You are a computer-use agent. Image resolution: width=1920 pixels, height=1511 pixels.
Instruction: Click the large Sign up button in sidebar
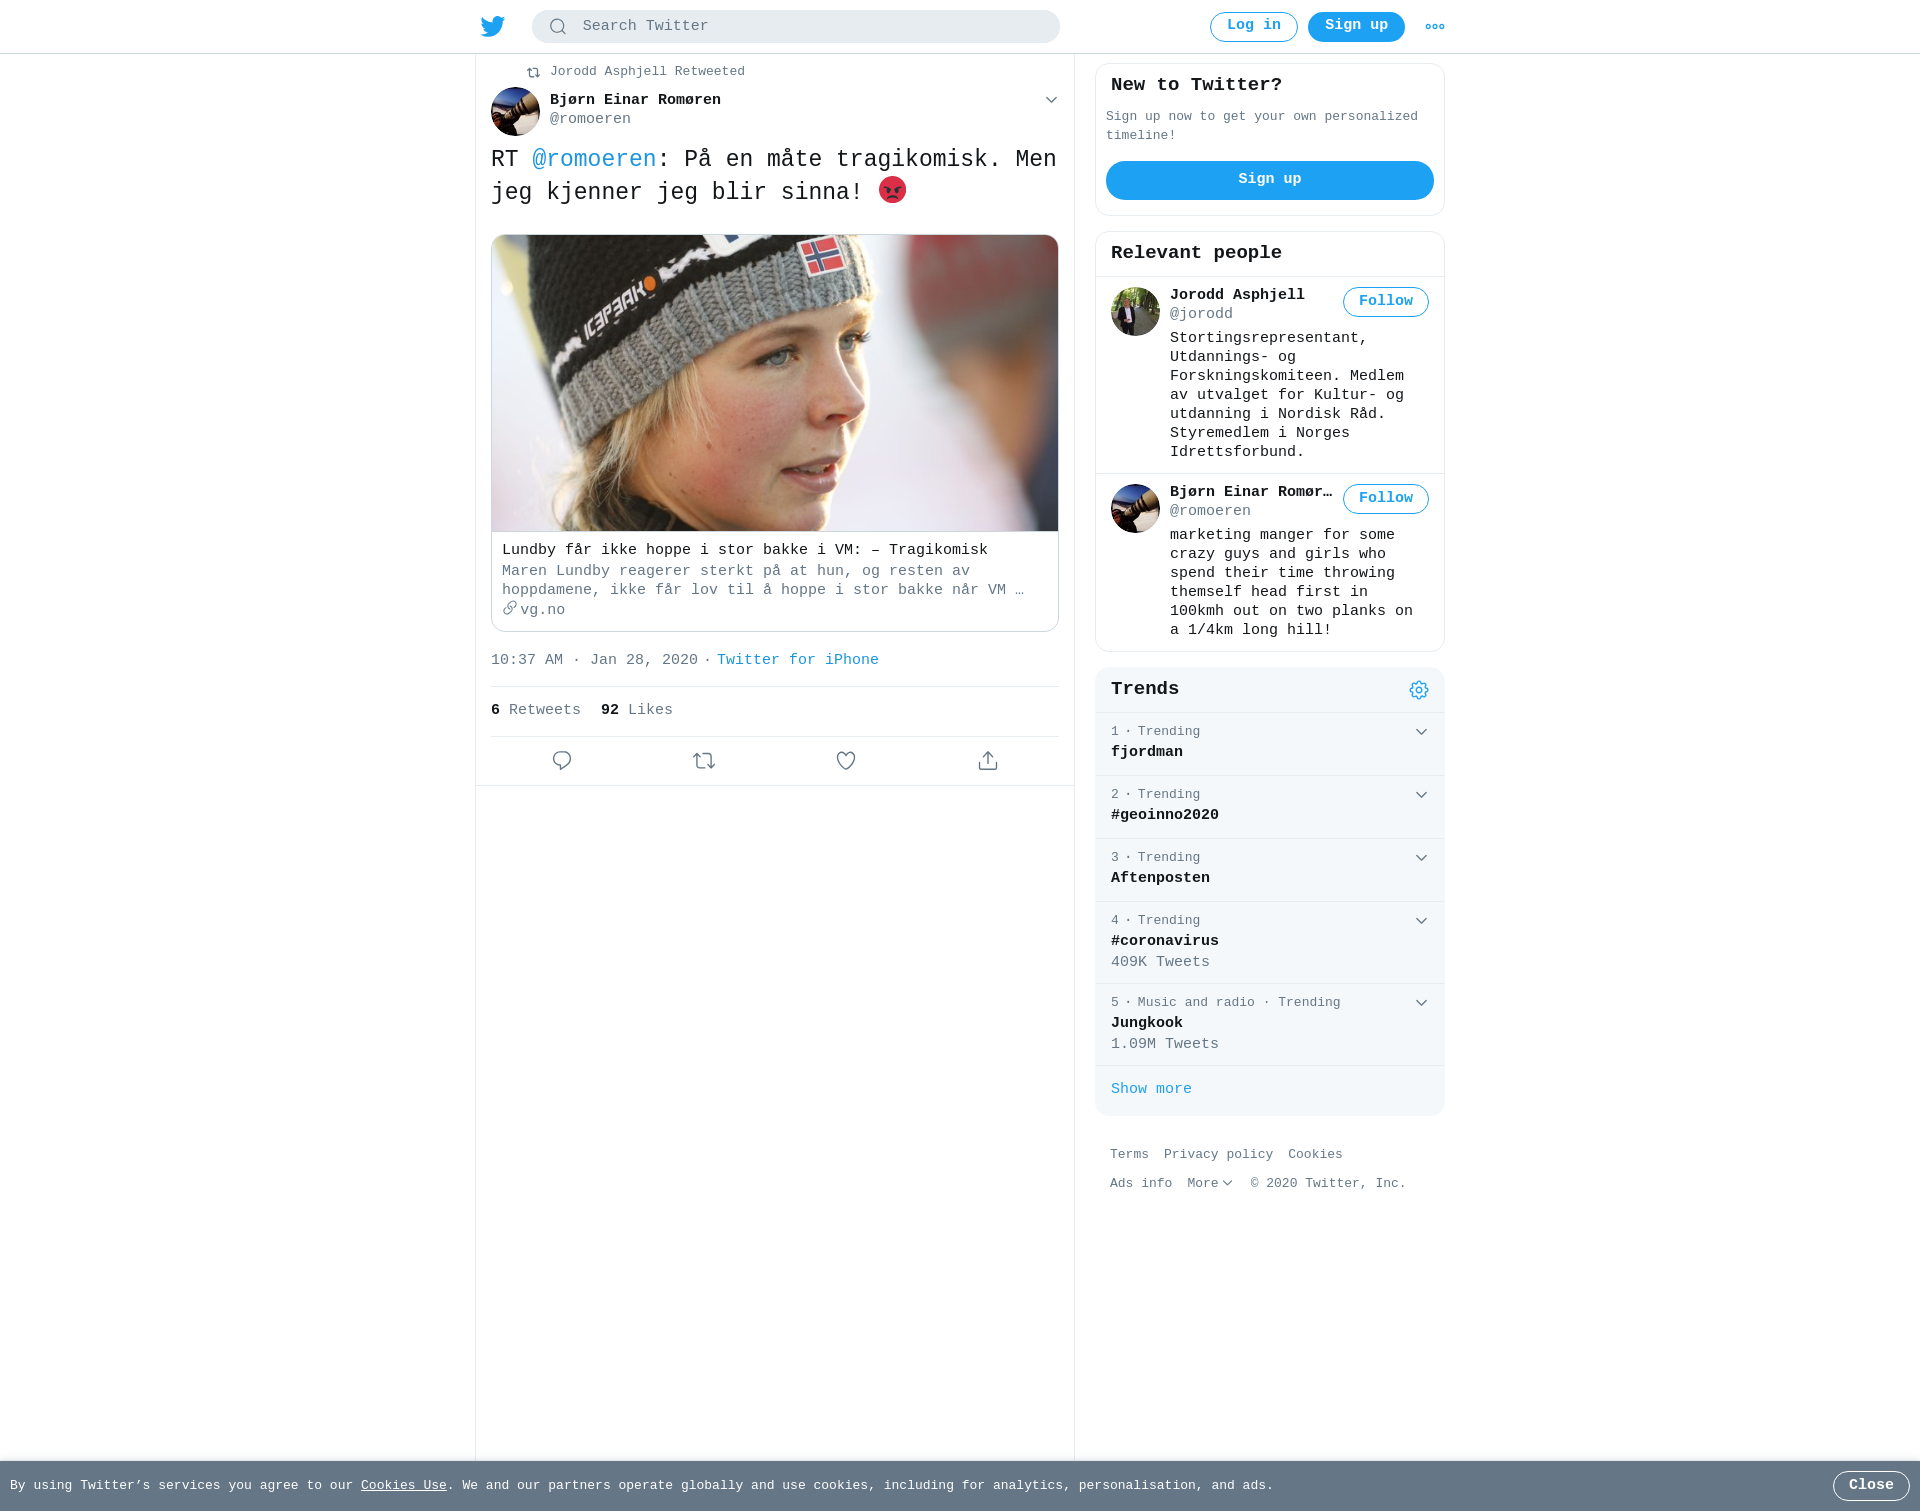(x=1270, y=180)
